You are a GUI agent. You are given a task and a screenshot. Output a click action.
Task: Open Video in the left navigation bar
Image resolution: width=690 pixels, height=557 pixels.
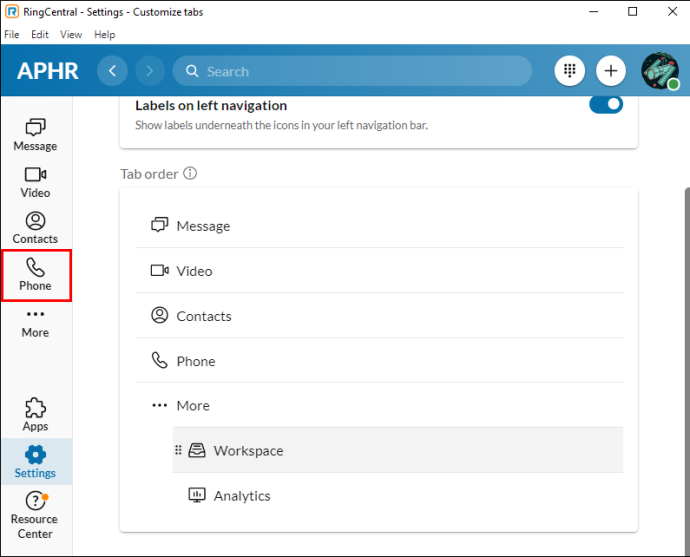(35, 182)
